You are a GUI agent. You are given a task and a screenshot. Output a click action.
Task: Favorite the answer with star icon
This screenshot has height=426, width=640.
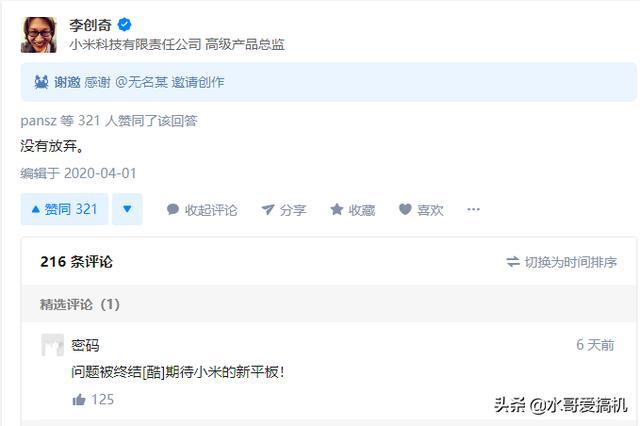(337, 210)
